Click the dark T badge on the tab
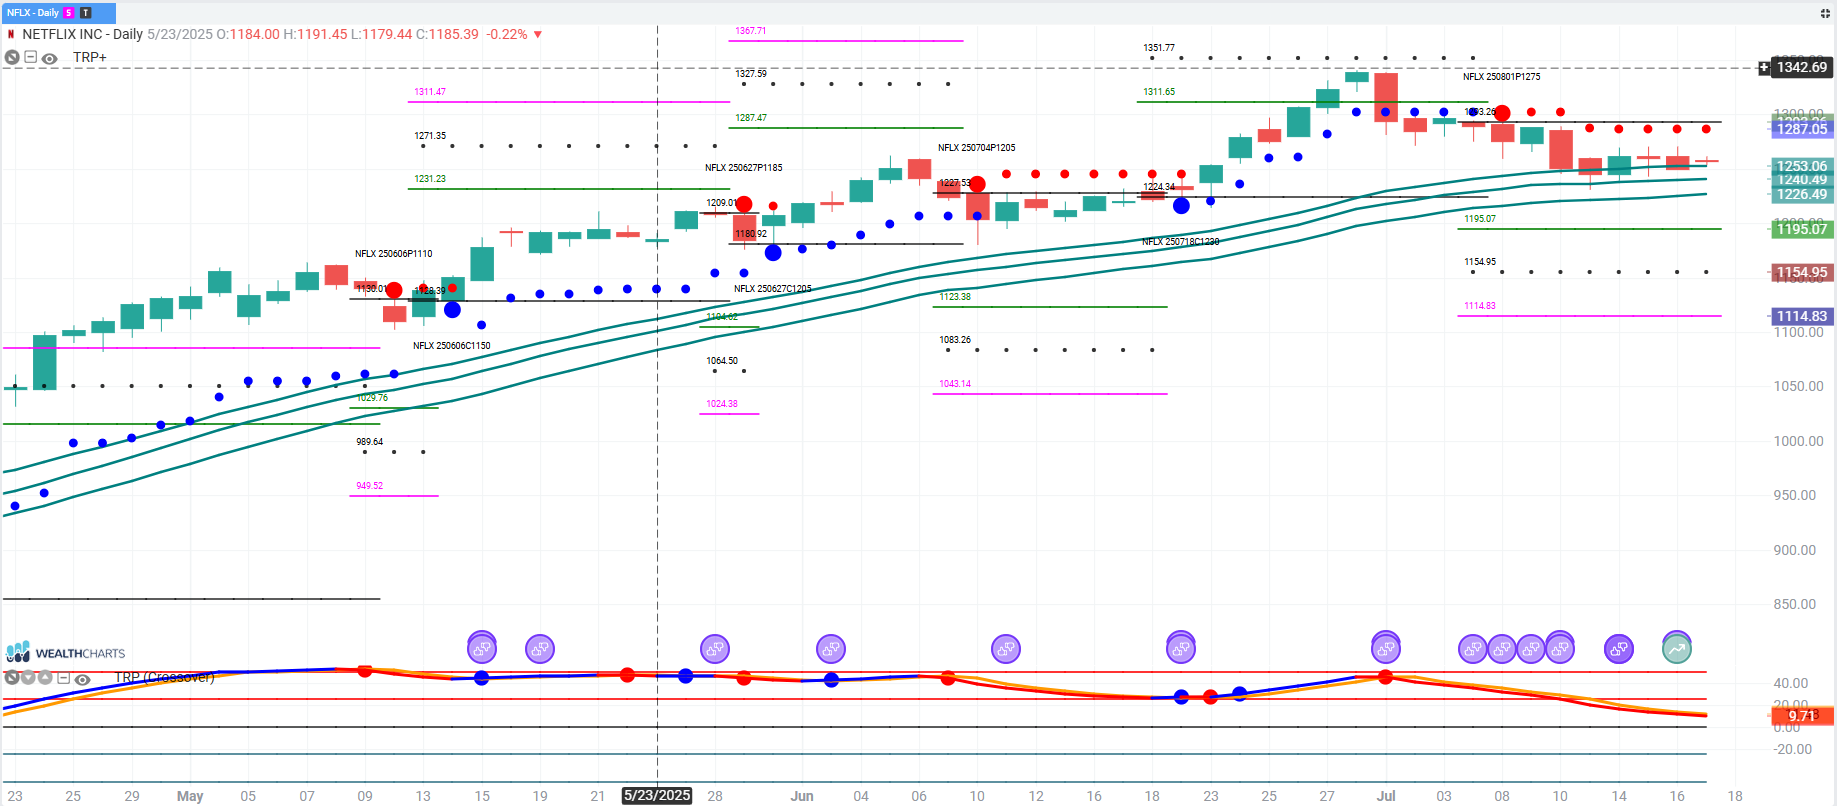The width and height of the screenshot is (1837, 806). pos(86,13)
